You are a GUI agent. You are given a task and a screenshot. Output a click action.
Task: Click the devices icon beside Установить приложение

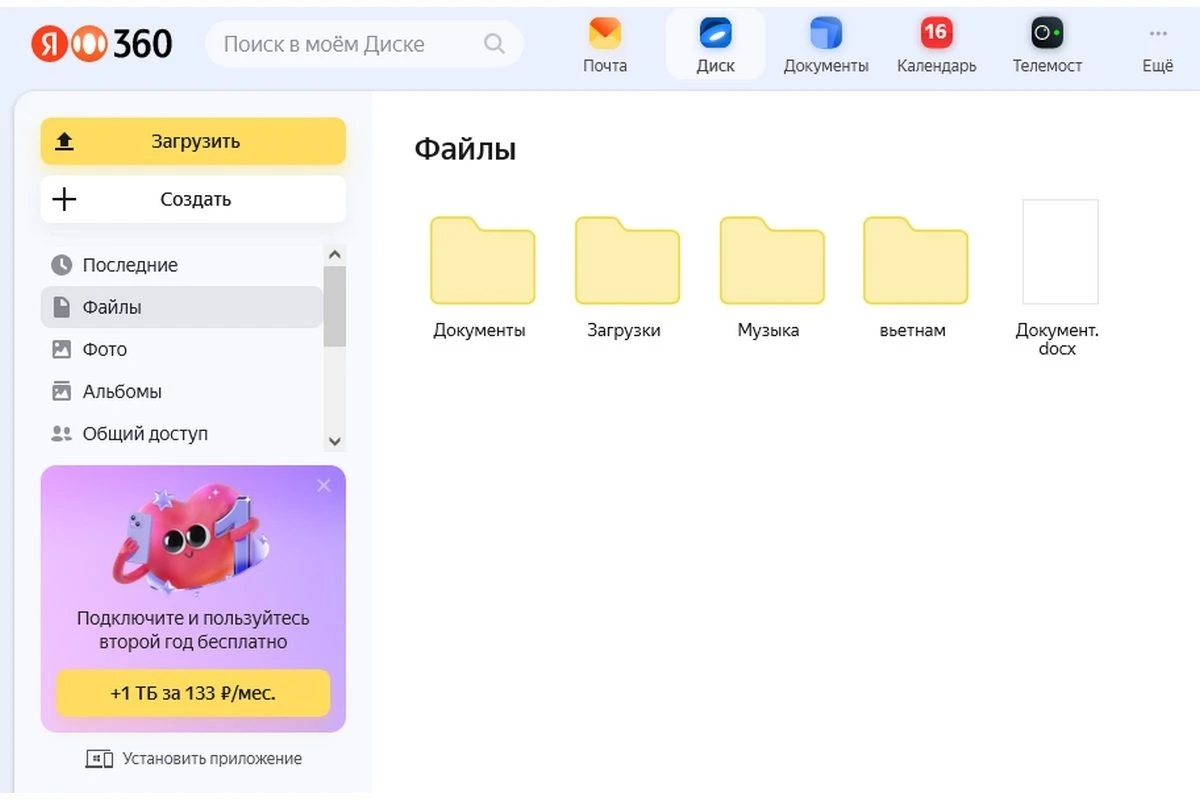[x=100, y=759]
